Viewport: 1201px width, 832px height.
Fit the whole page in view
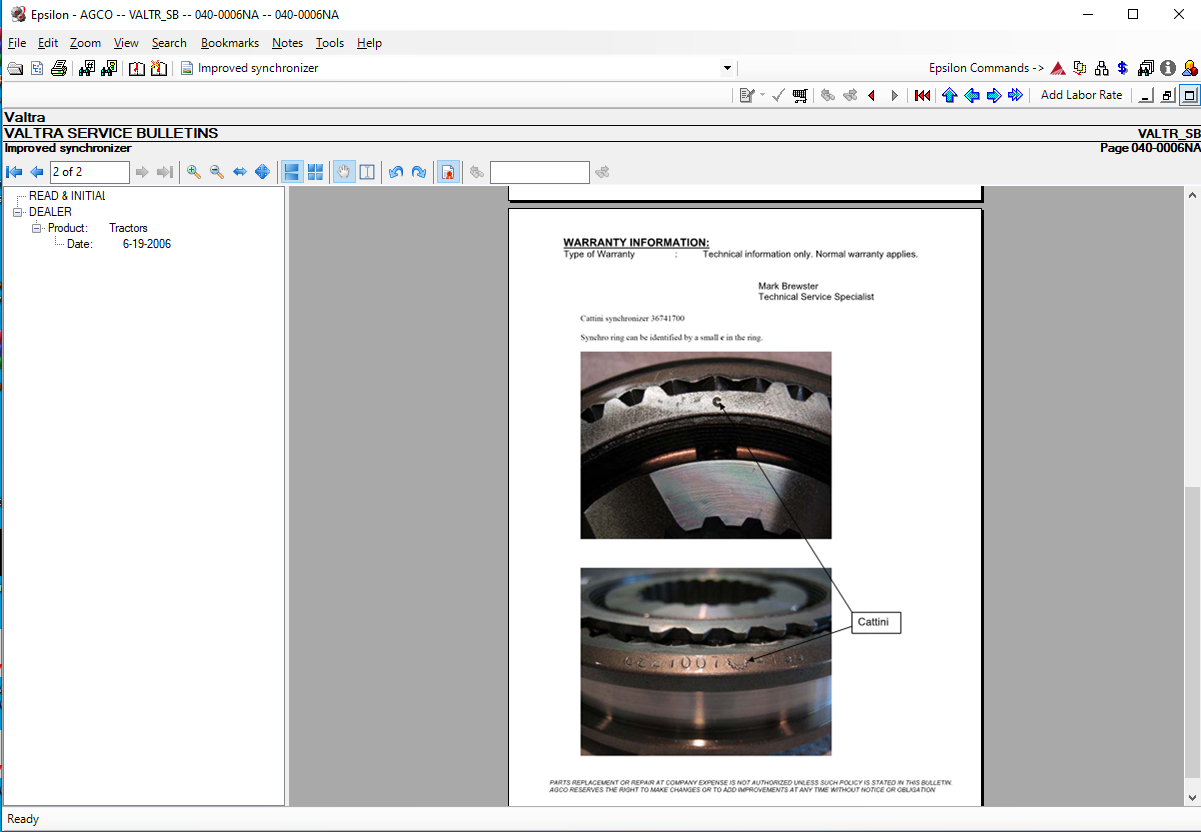[x=262, y=172]
